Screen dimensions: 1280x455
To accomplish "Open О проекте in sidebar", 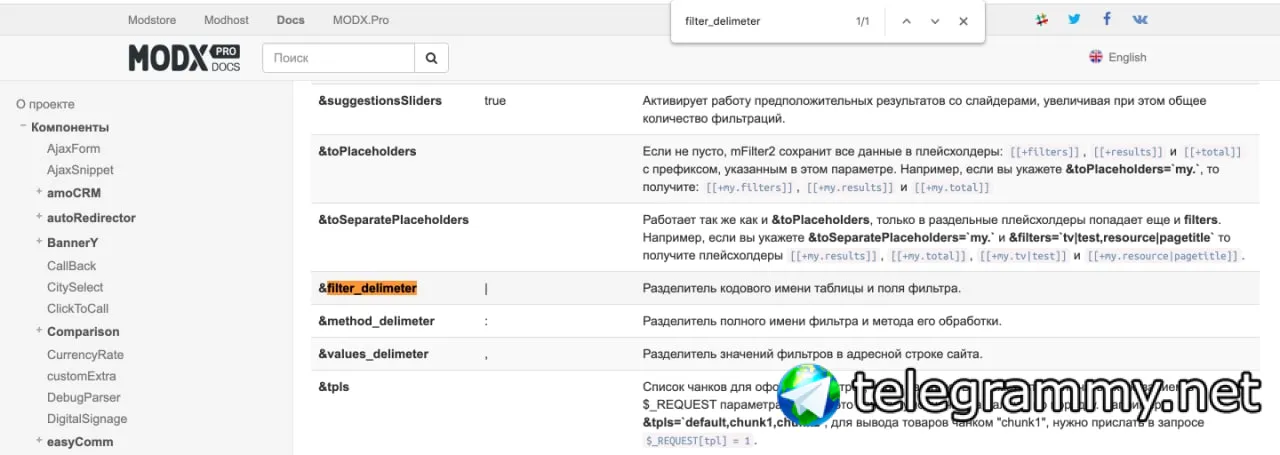I will (45, 104).
